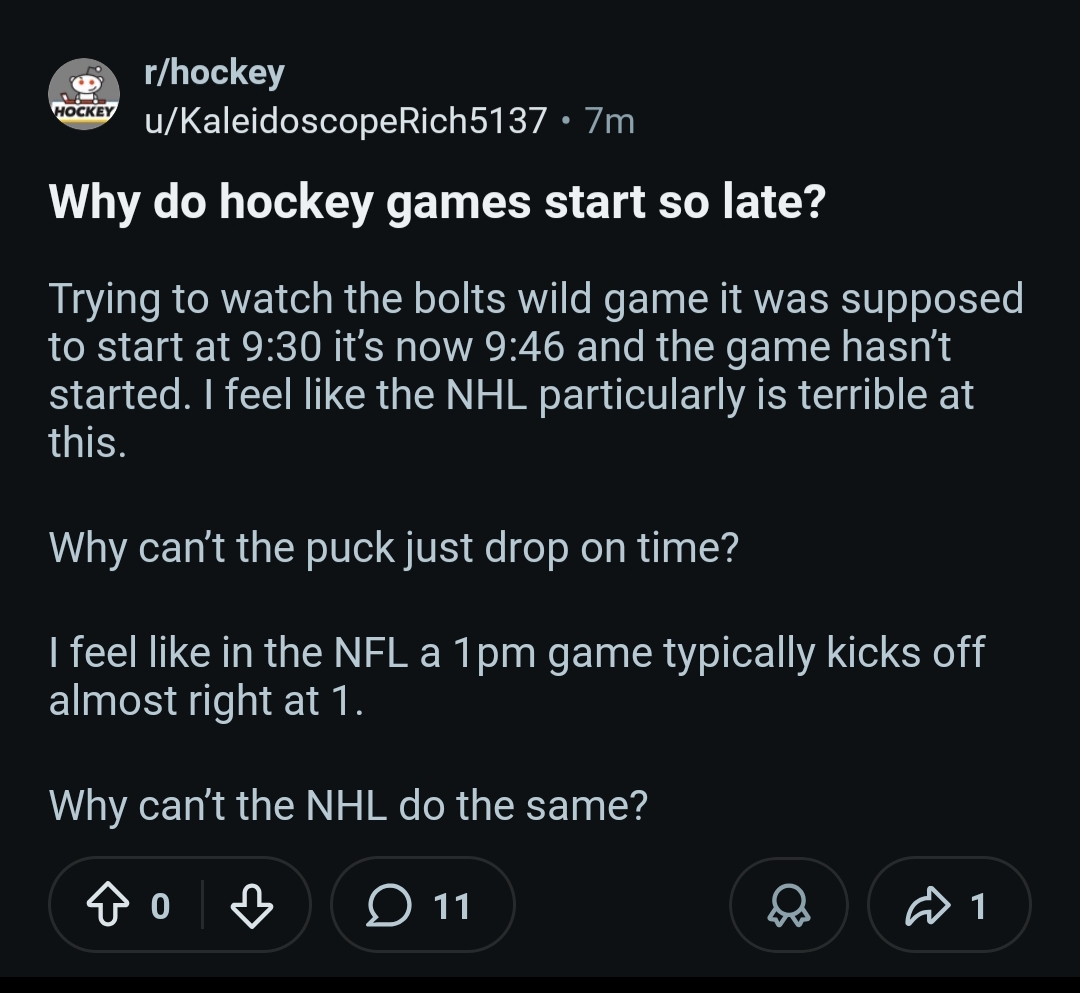
Task: Click the 7m post timestamp
Action: 610,121
